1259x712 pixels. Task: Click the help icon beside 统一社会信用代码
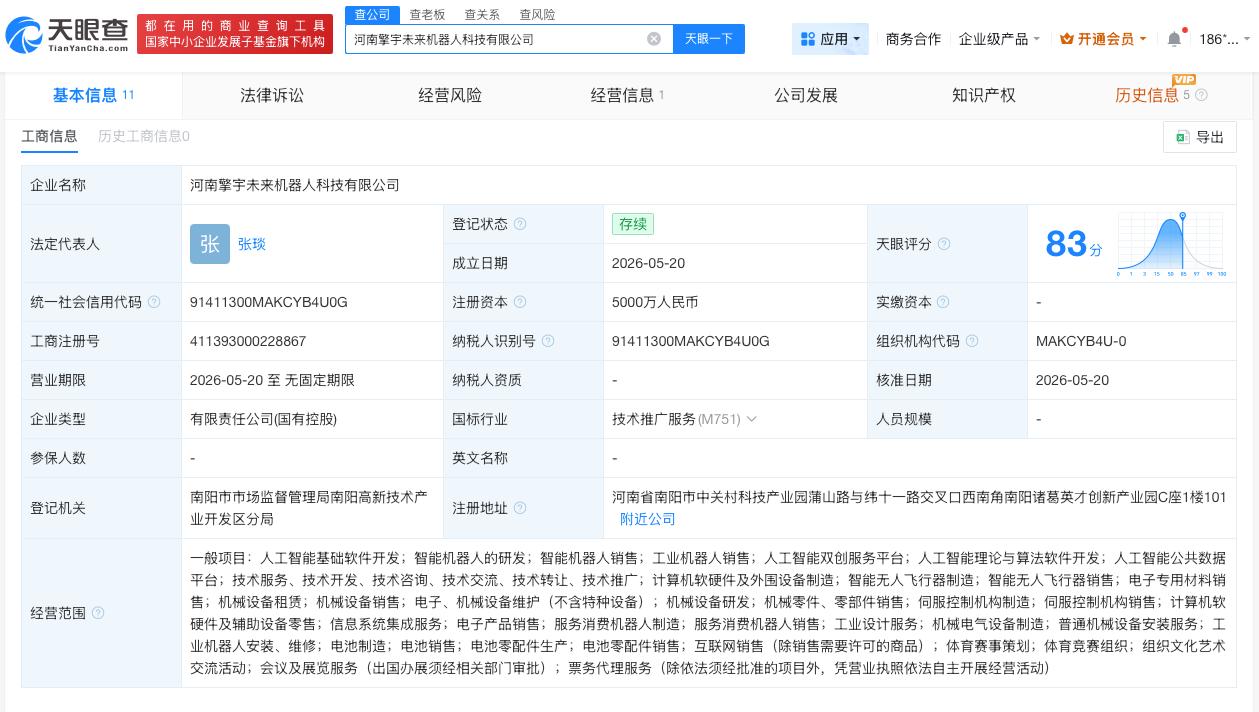(154, 302)
